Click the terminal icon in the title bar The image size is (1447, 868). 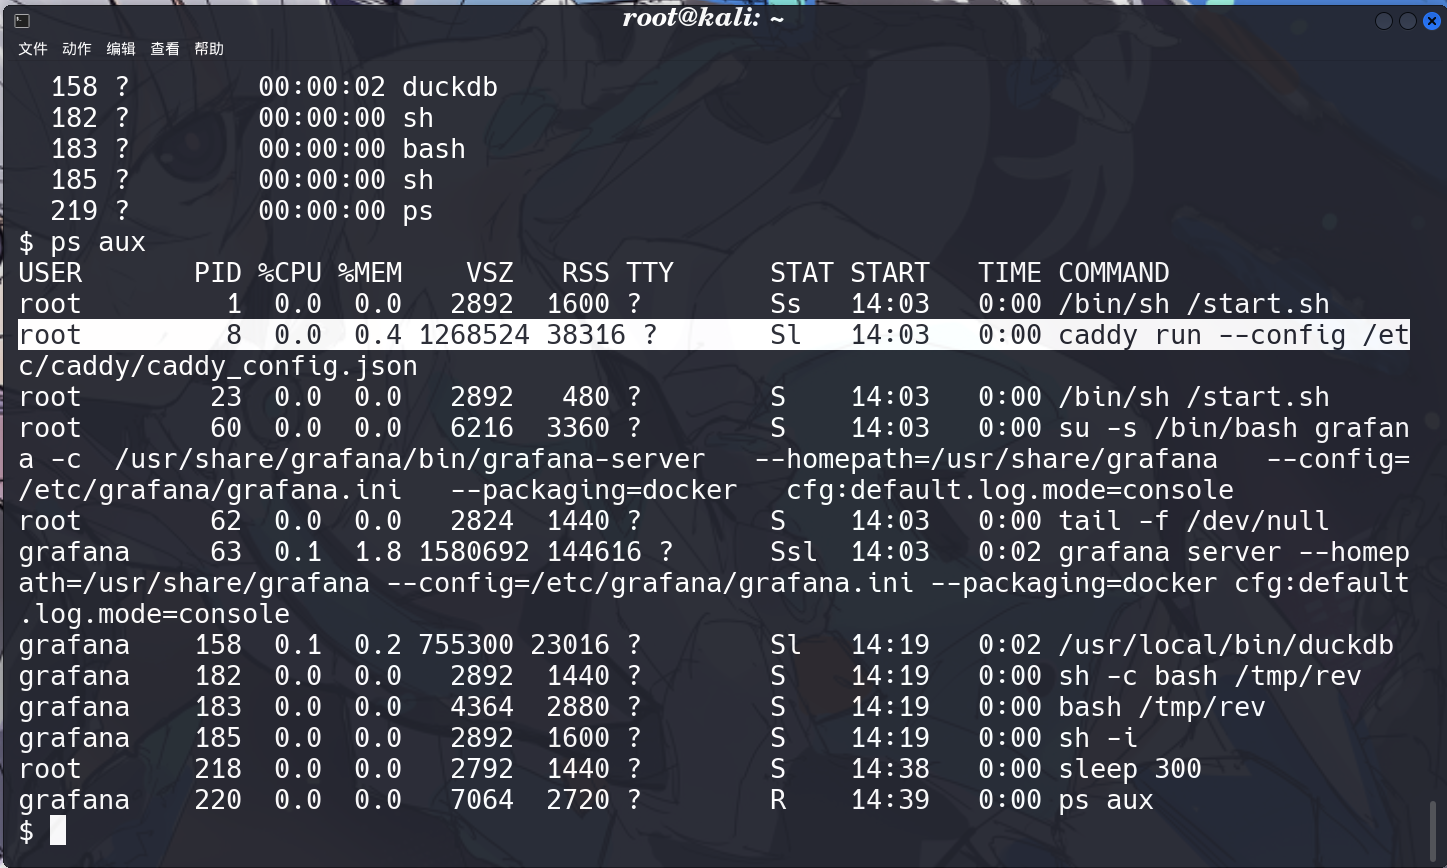click(x=22, y=21)
